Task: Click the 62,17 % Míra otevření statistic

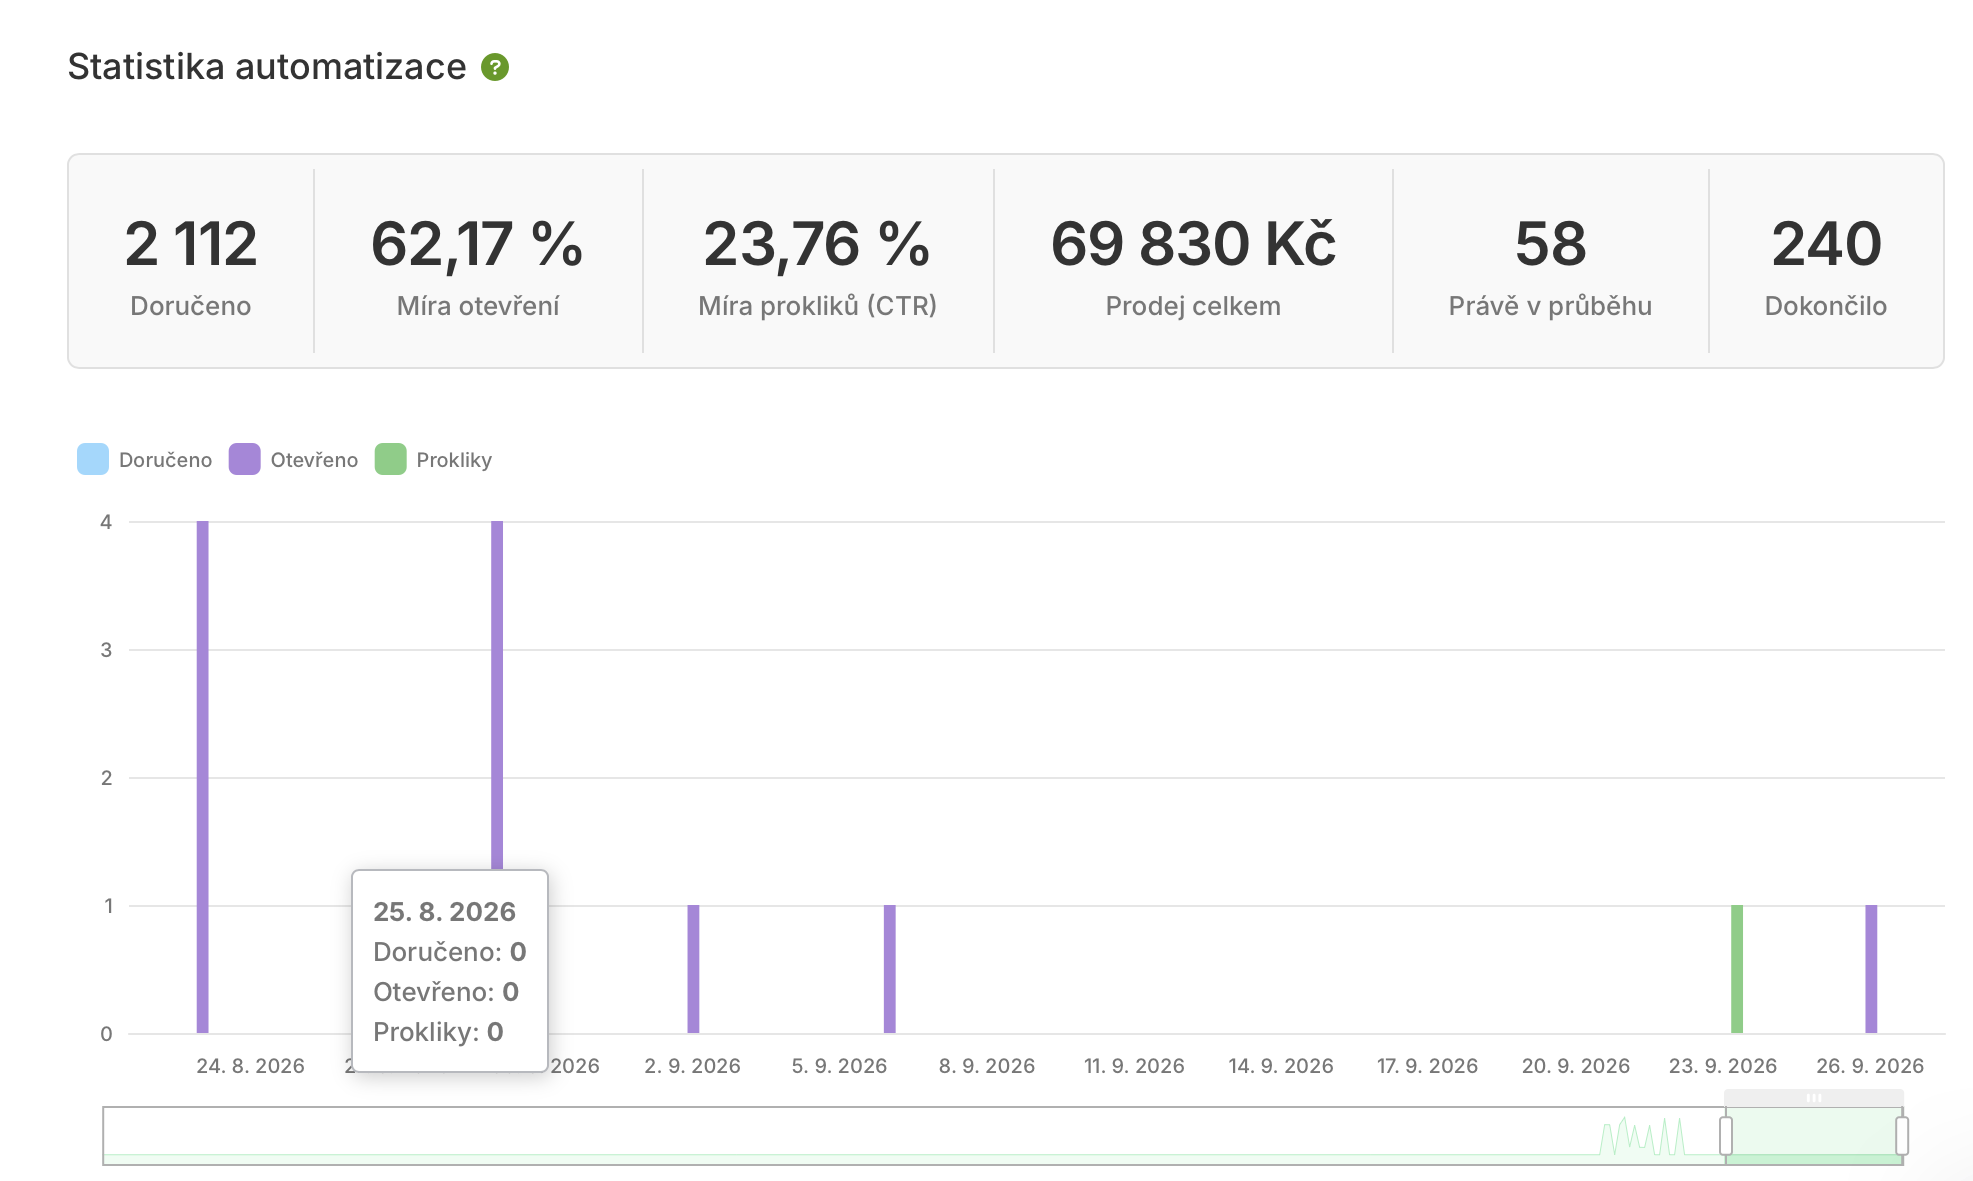Action: [x=478, y=262]
